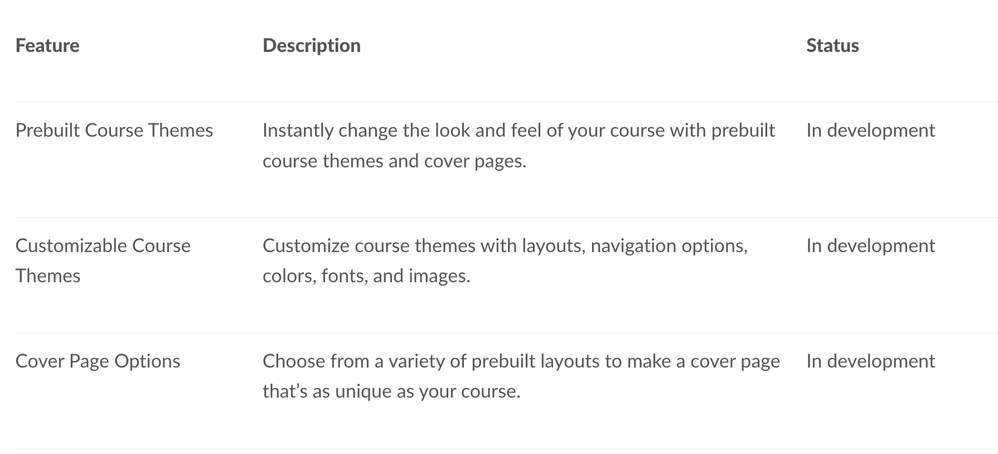Click the line starting "Instantly change the look"
This screenshot has width=998, height=454.
click(518, 130)
